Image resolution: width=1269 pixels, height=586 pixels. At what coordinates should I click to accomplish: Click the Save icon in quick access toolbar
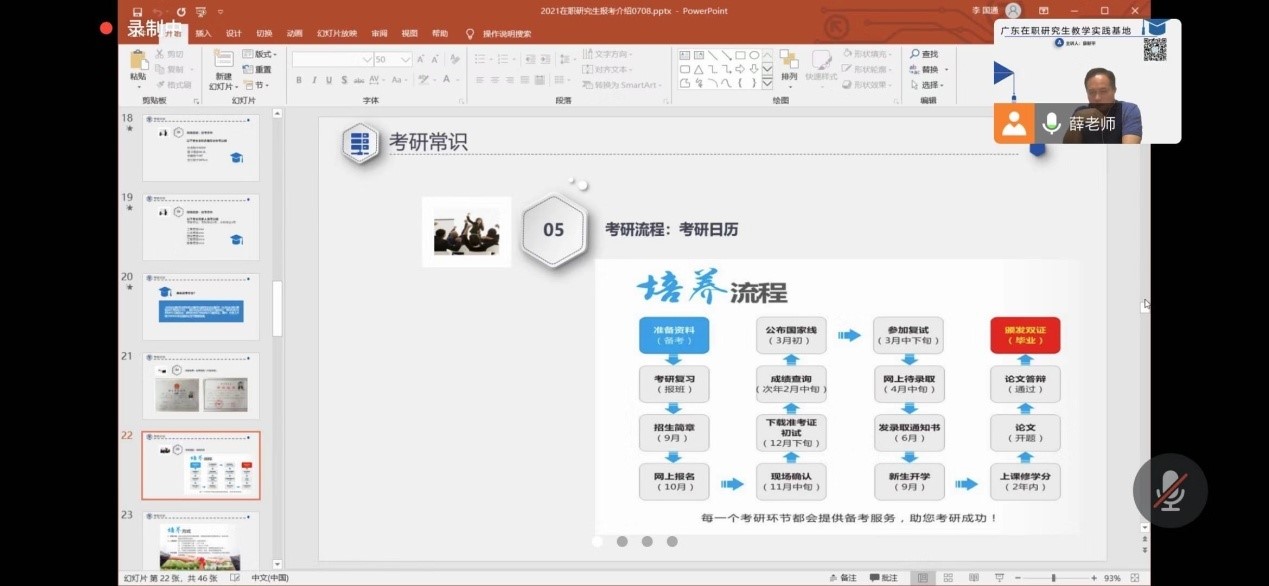[x=137, y=11]
